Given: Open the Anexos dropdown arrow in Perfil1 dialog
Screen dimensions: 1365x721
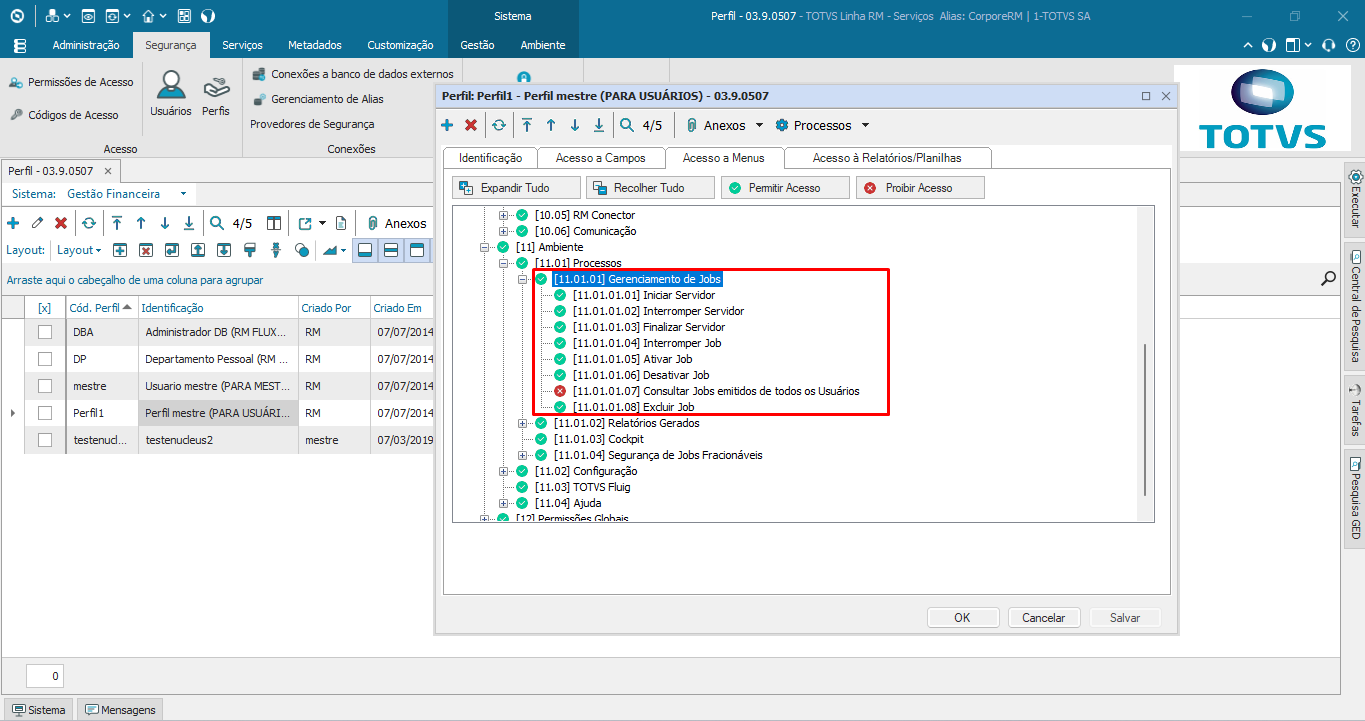Looking at the screenshot, I should 759,126.
